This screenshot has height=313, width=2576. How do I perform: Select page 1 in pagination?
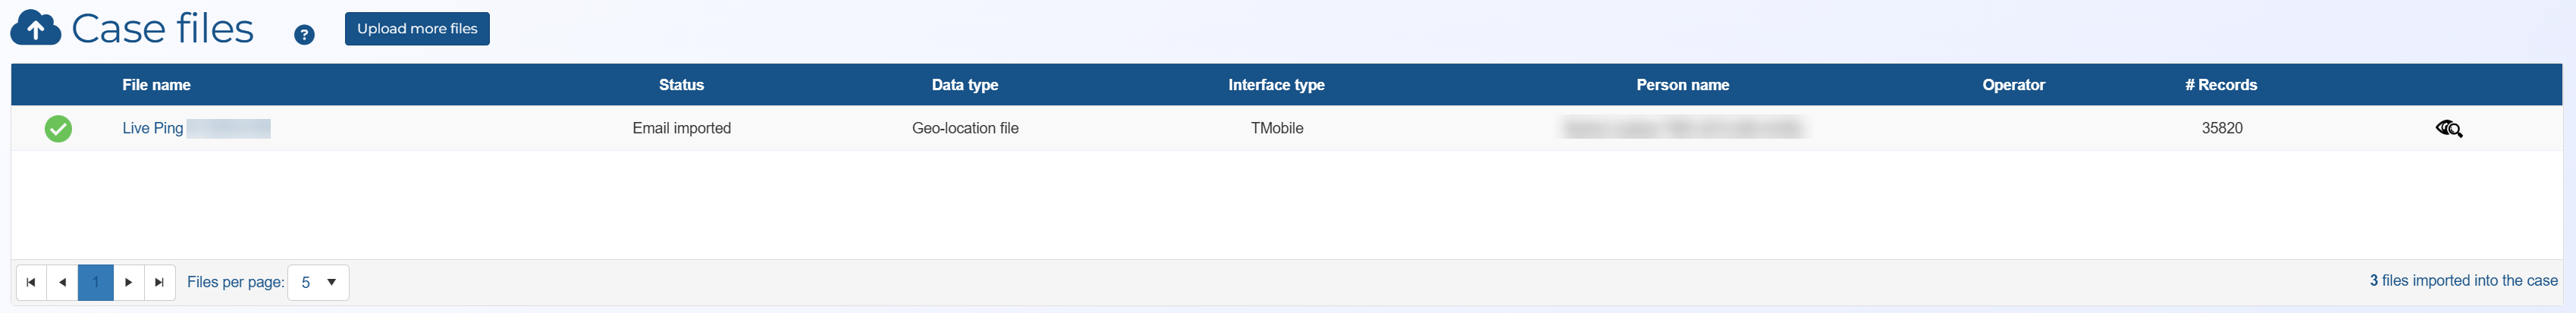95,282
